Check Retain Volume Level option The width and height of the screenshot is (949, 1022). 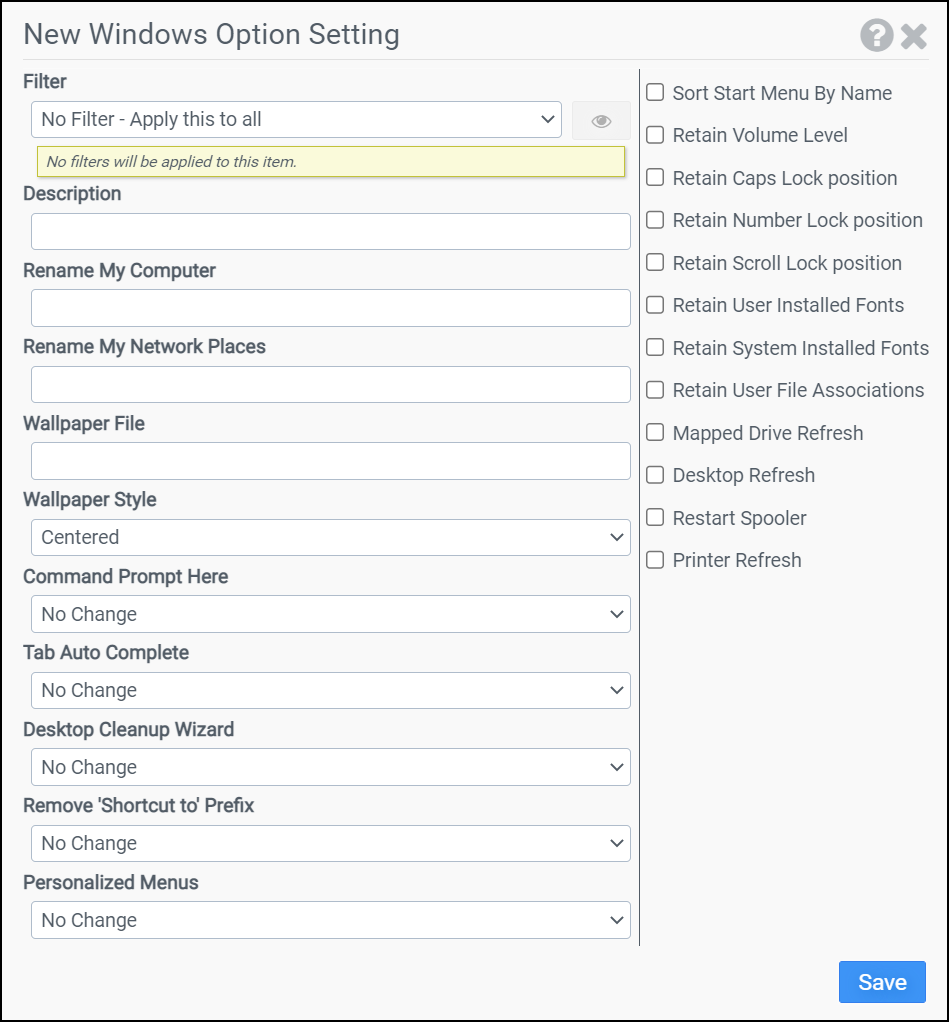click(x=656, y=135)
